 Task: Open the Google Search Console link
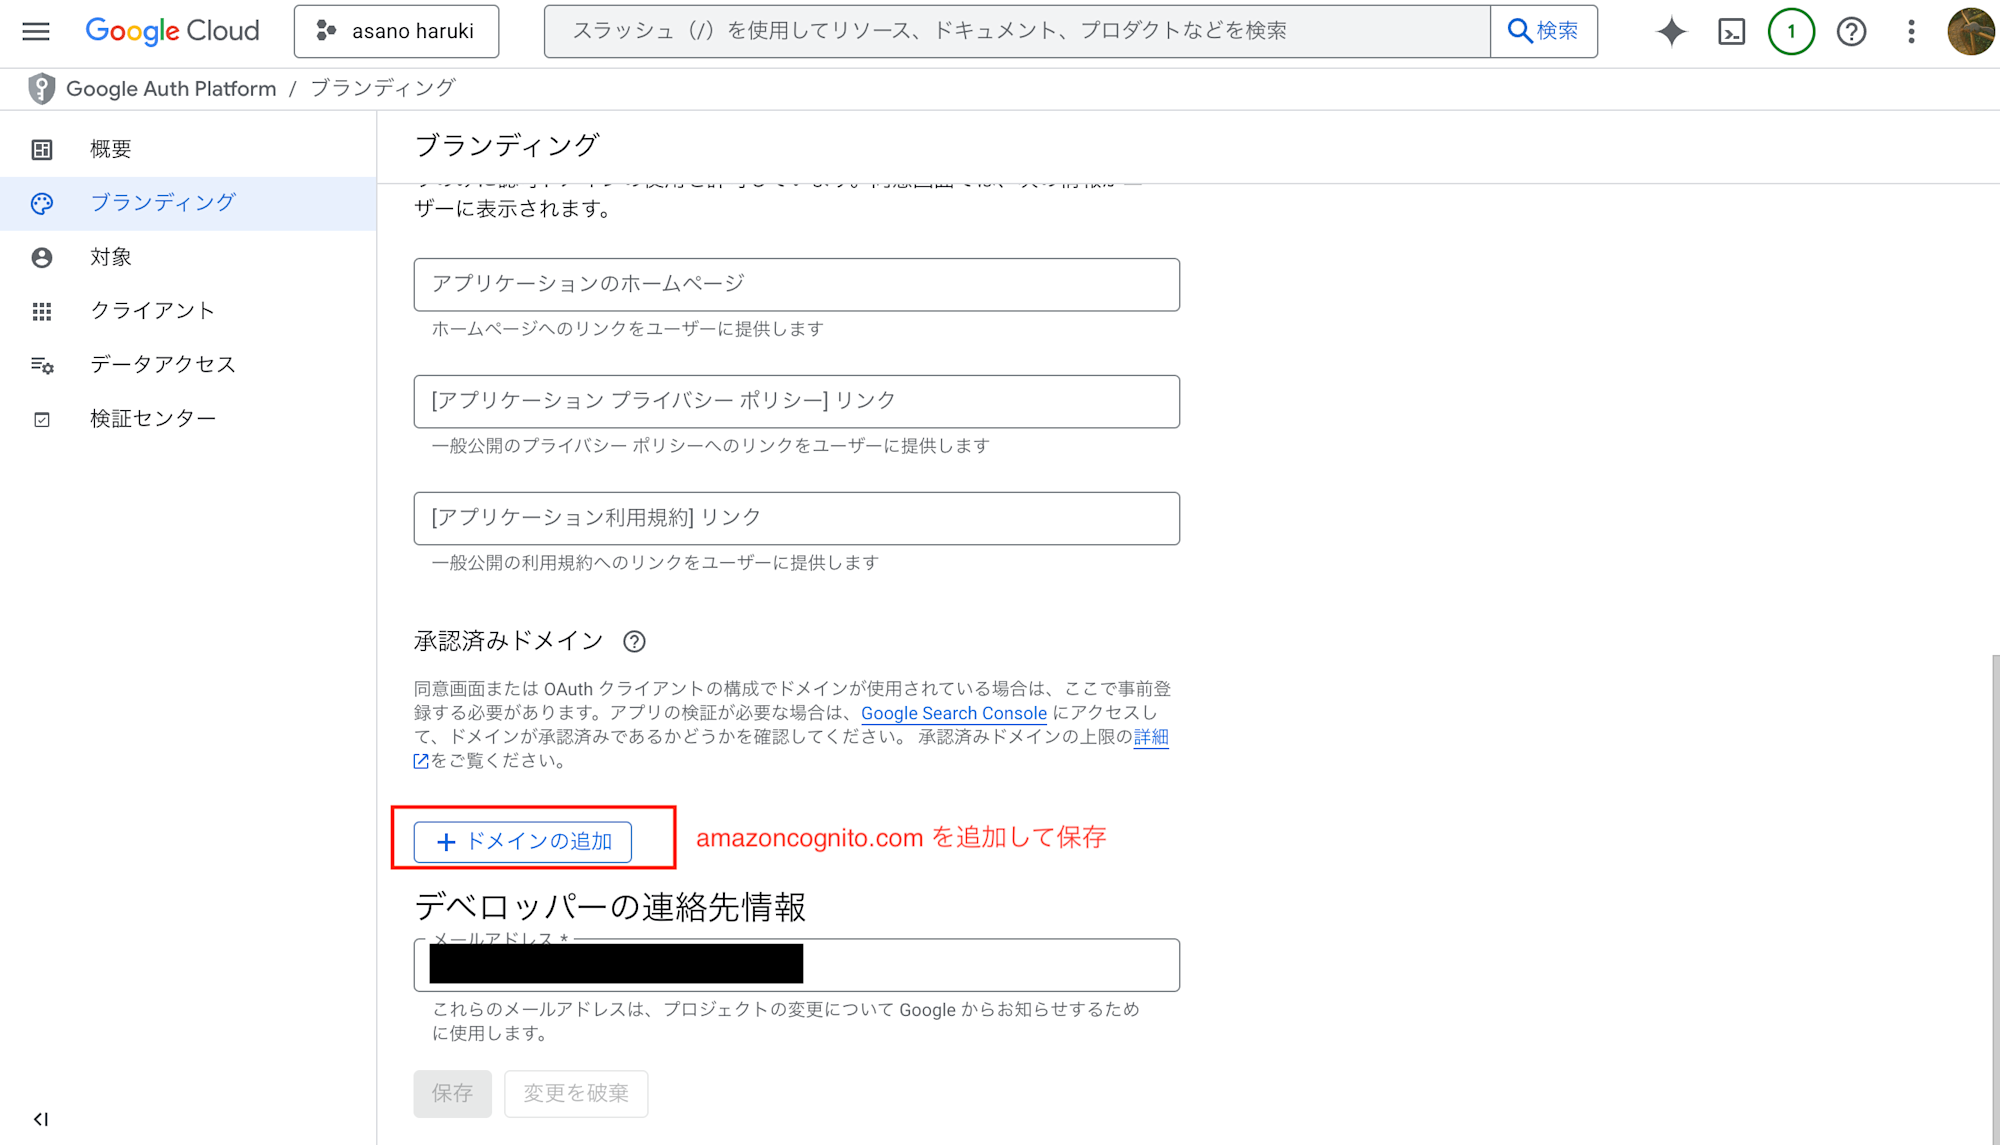954,713
